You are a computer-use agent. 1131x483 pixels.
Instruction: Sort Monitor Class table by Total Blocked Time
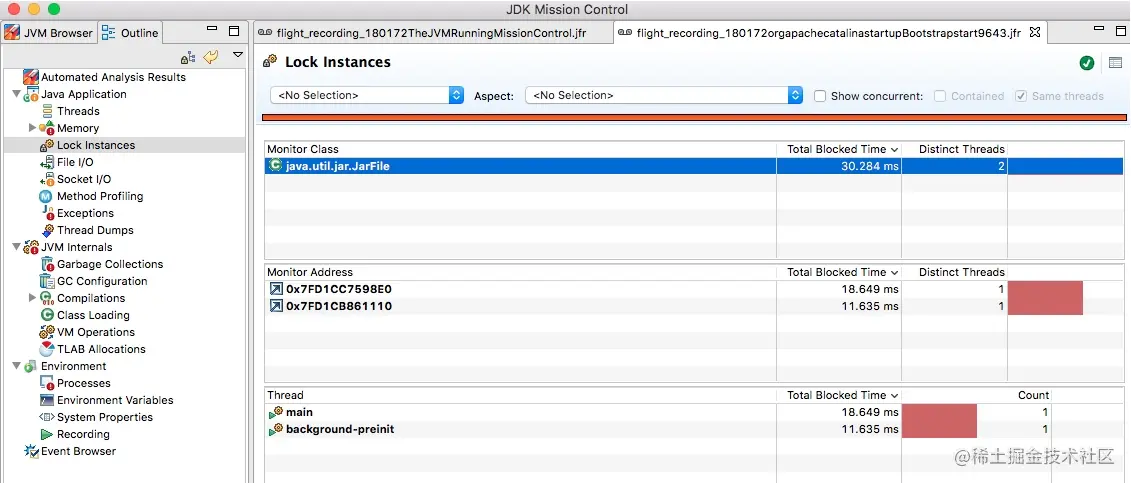[x=839, y=149]
